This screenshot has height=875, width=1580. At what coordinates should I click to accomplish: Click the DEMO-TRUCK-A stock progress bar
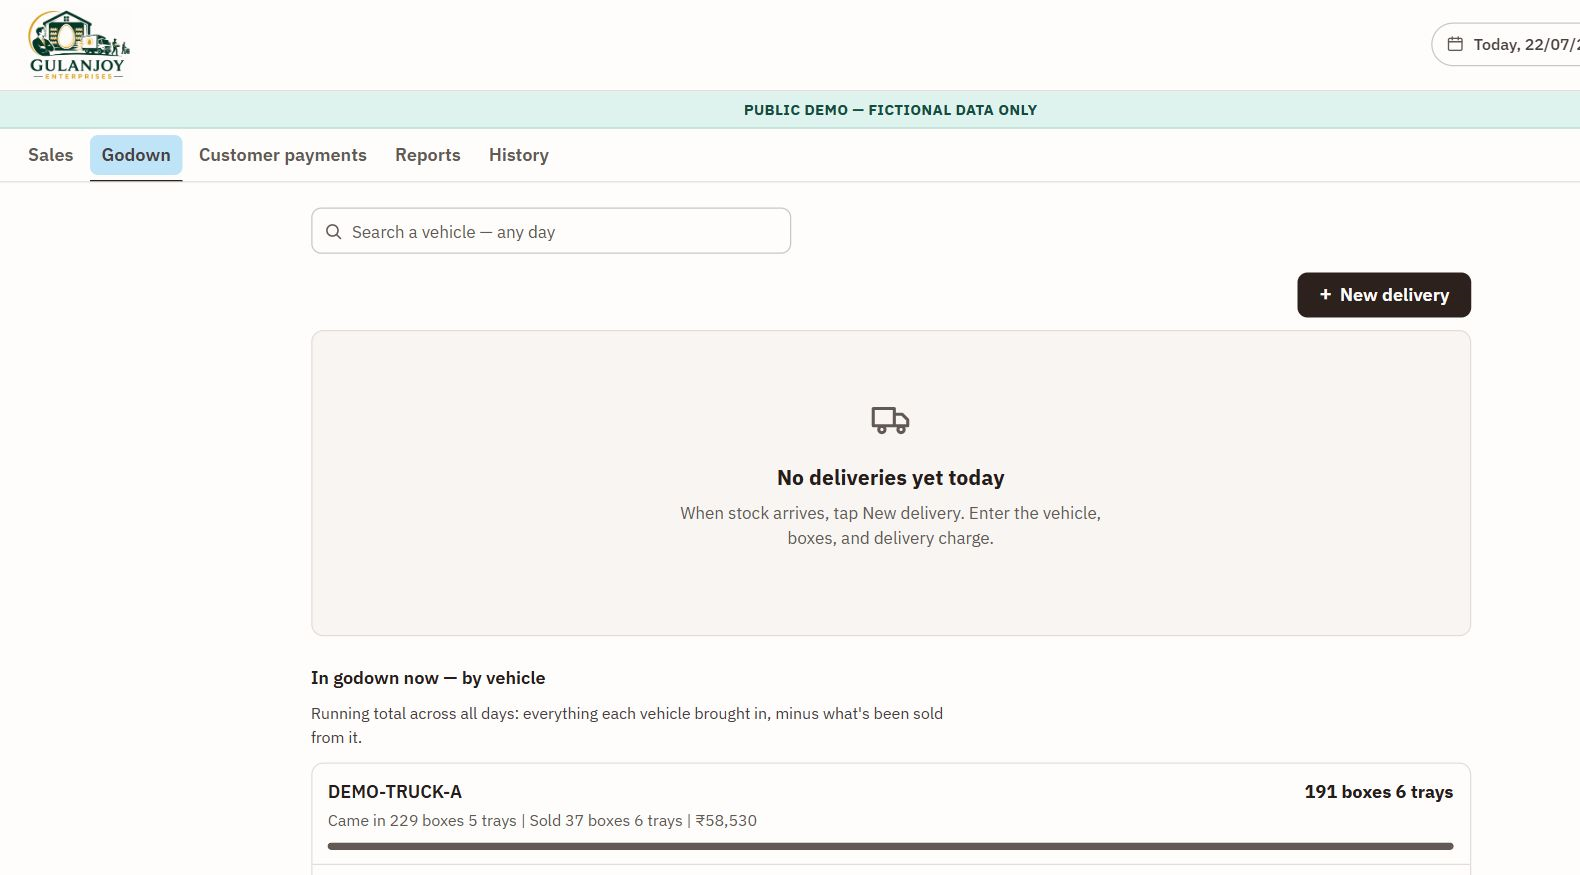[890, 846]
